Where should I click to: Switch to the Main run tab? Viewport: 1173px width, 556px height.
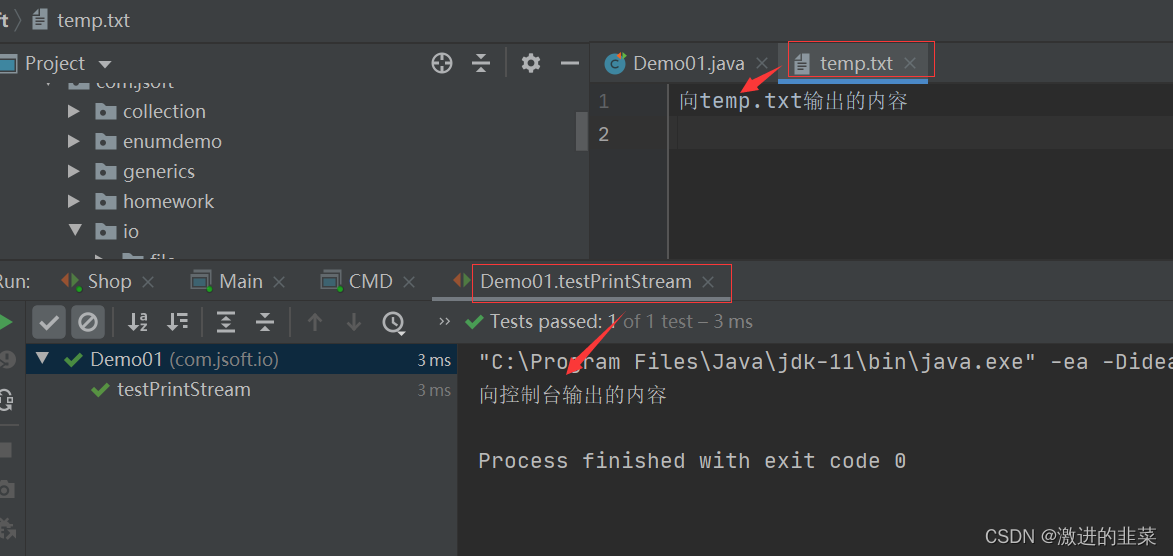240,282
